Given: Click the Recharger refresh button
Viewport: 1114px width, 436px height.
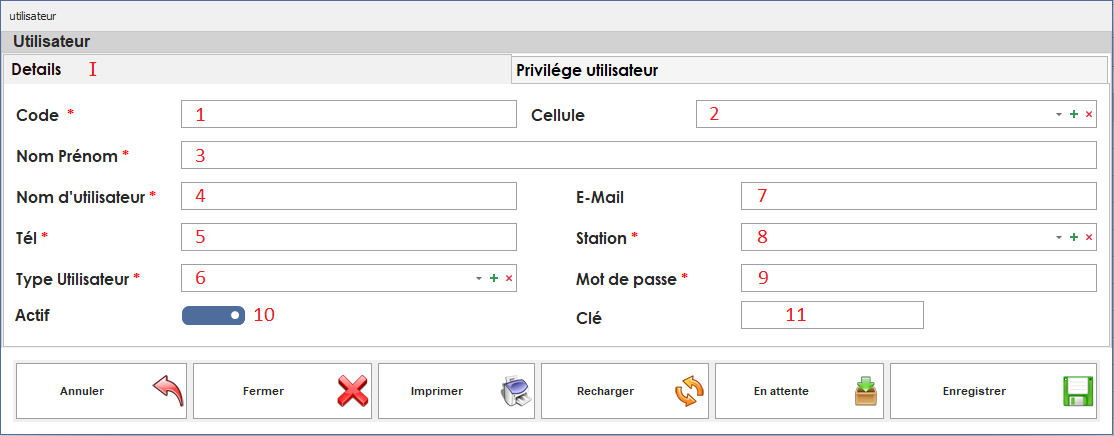Looking at the screenshot, I should coord(624,391).
